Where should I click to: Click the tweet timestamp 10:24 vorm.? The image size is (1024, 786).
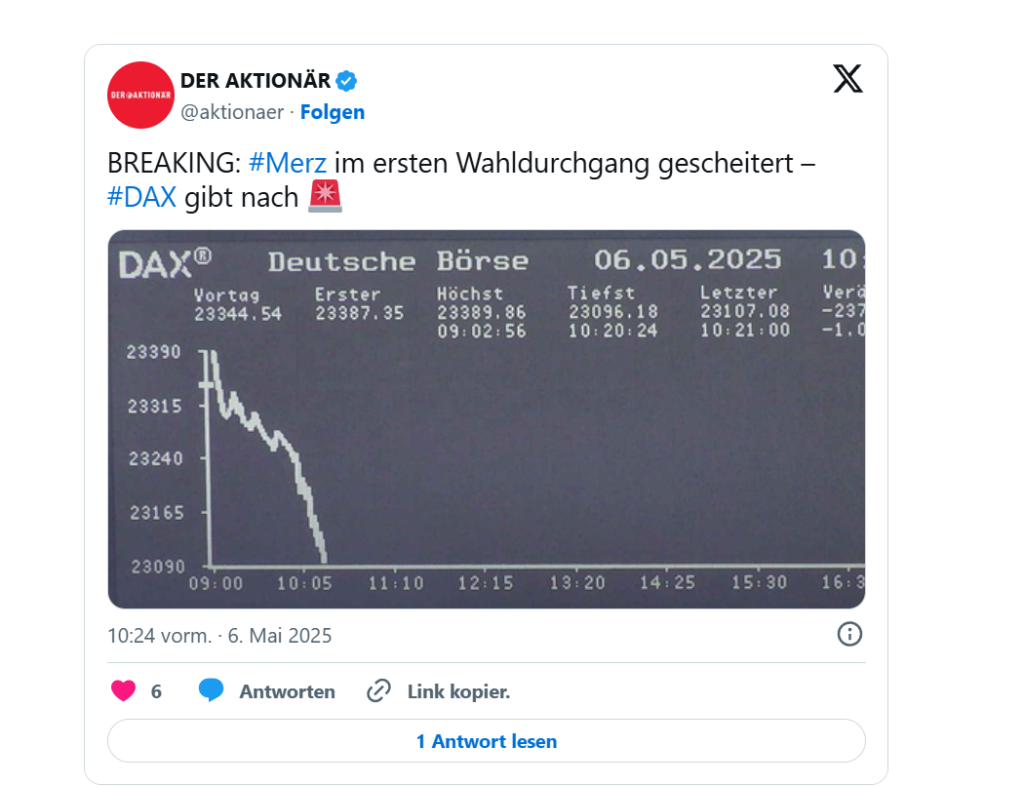[x=159, y=635]
